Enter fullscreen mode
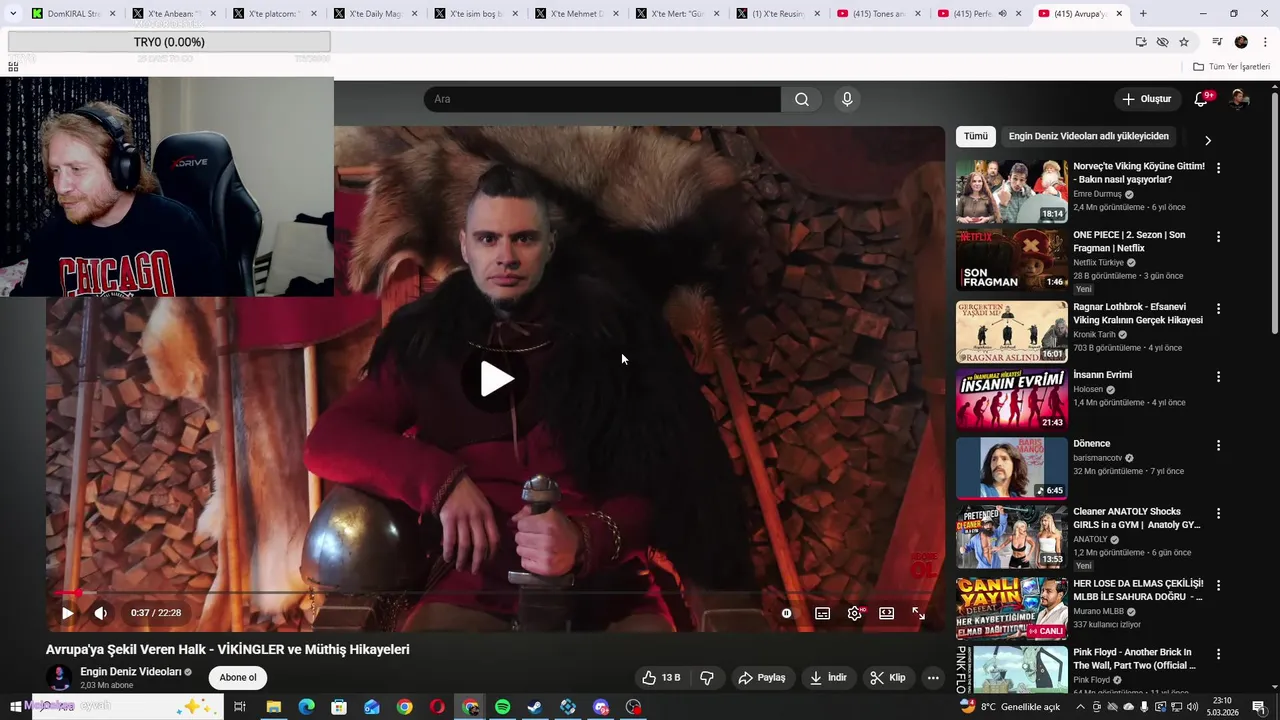Viewport: 1280px width, 720px height. coord(918,613)
